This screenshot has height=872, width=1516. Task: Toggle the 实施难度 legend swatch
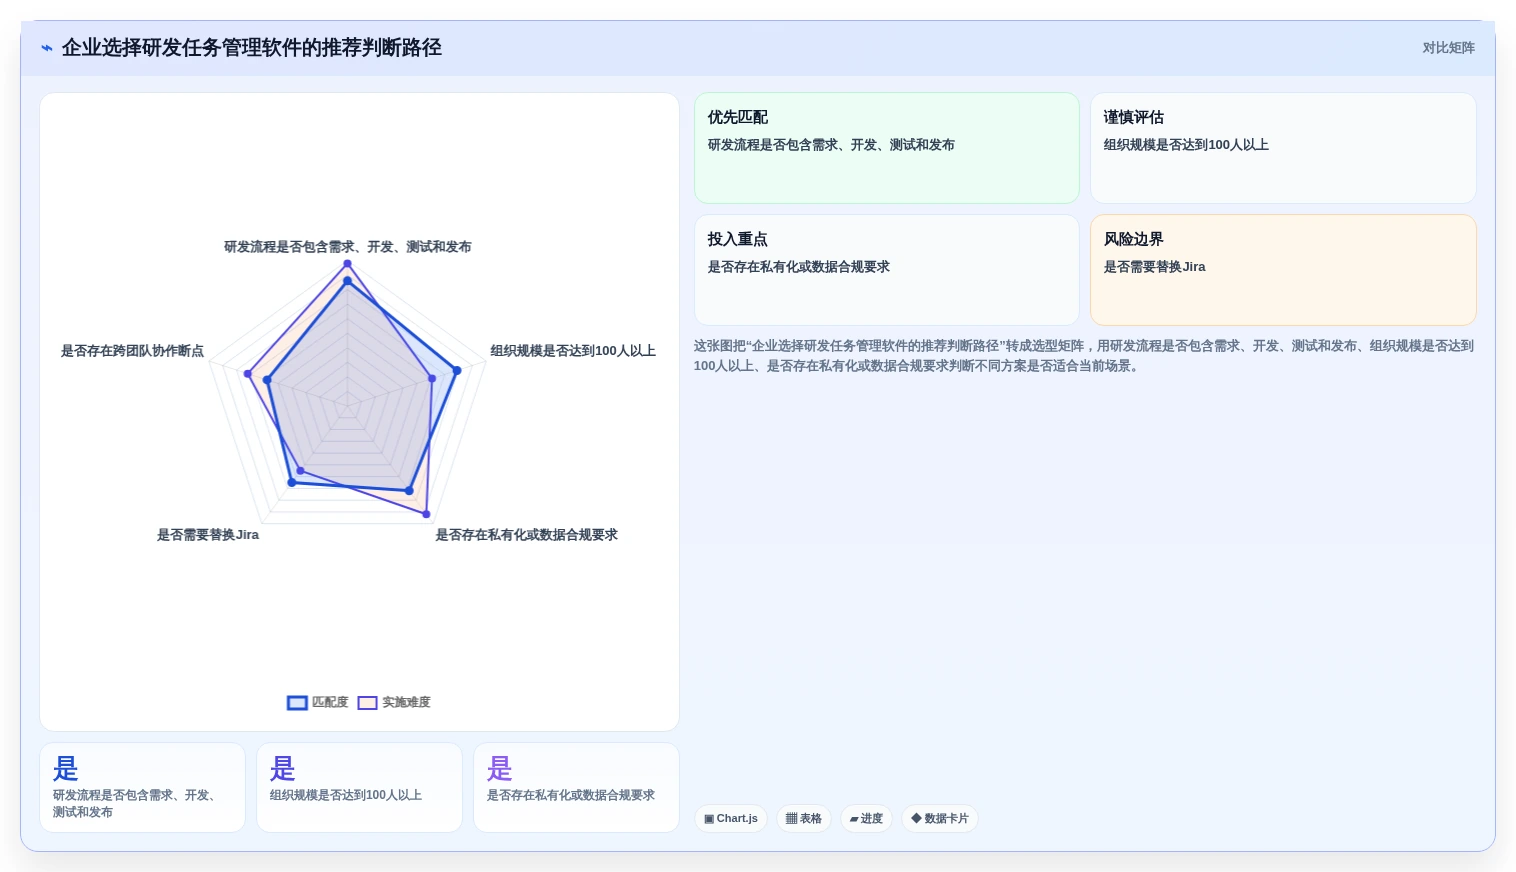367,703
